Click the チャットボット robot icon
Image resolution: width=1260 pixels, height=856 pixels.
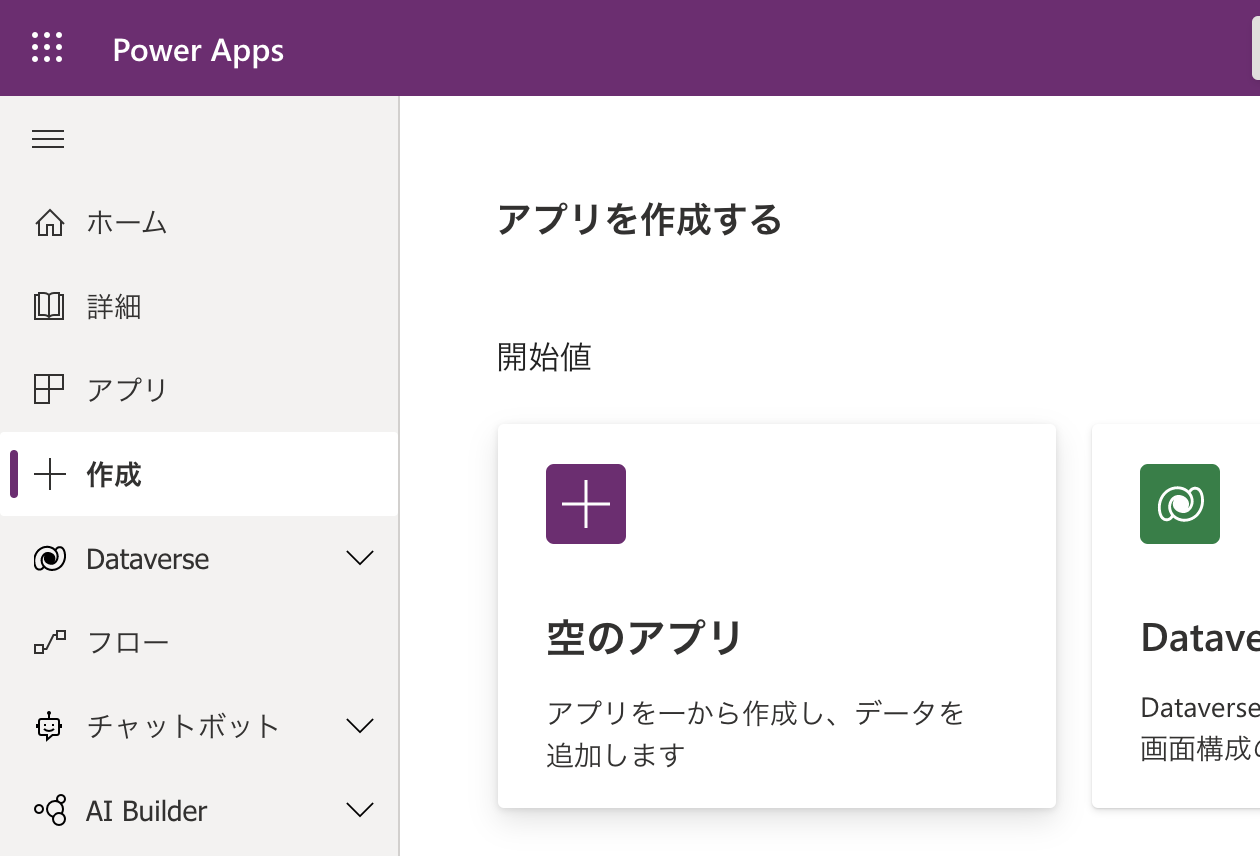pos(49,726)
